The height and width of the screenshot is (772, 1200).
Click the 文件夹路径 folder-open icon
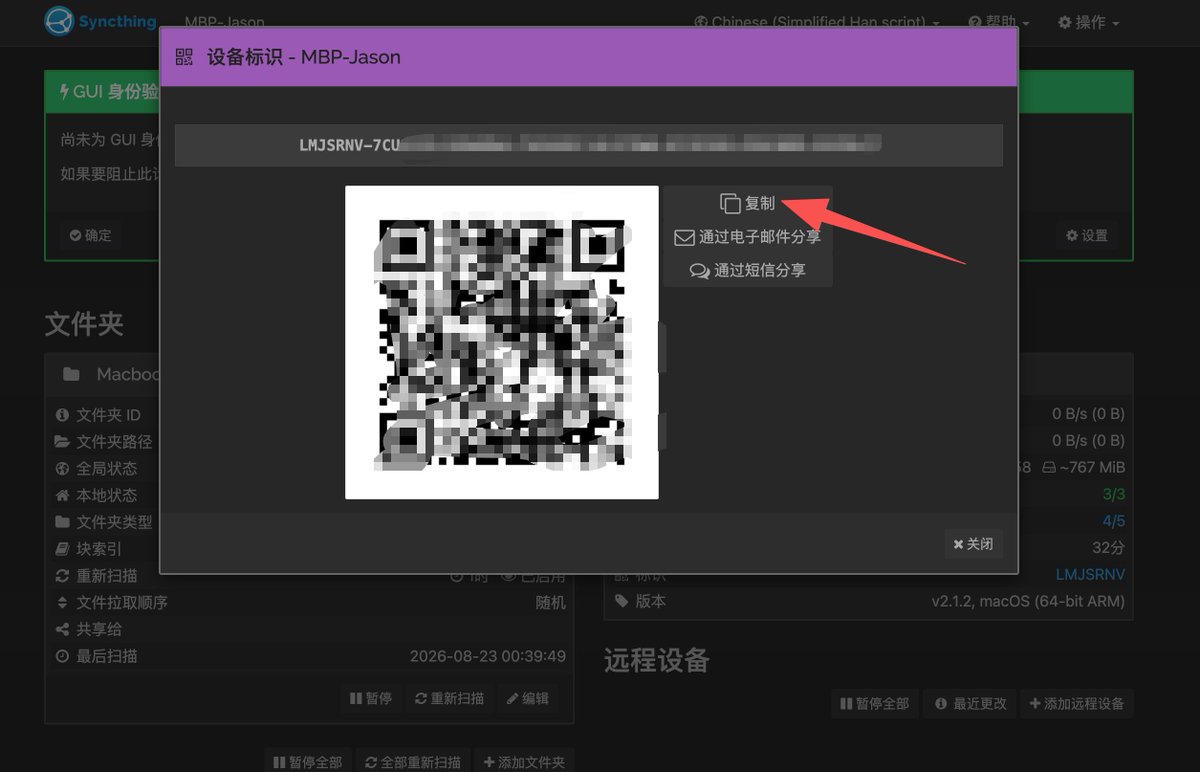click(x=62, y=441)
